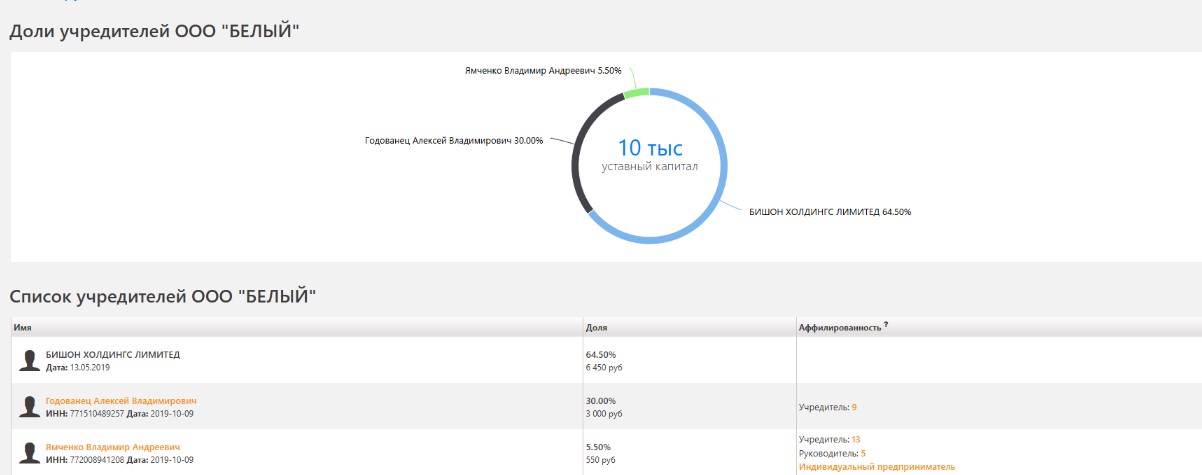Click chart label Годованец Алексей Владимирович 30.00%
The height and width of the screenshot is (475, 1202).
pos(454,141)
